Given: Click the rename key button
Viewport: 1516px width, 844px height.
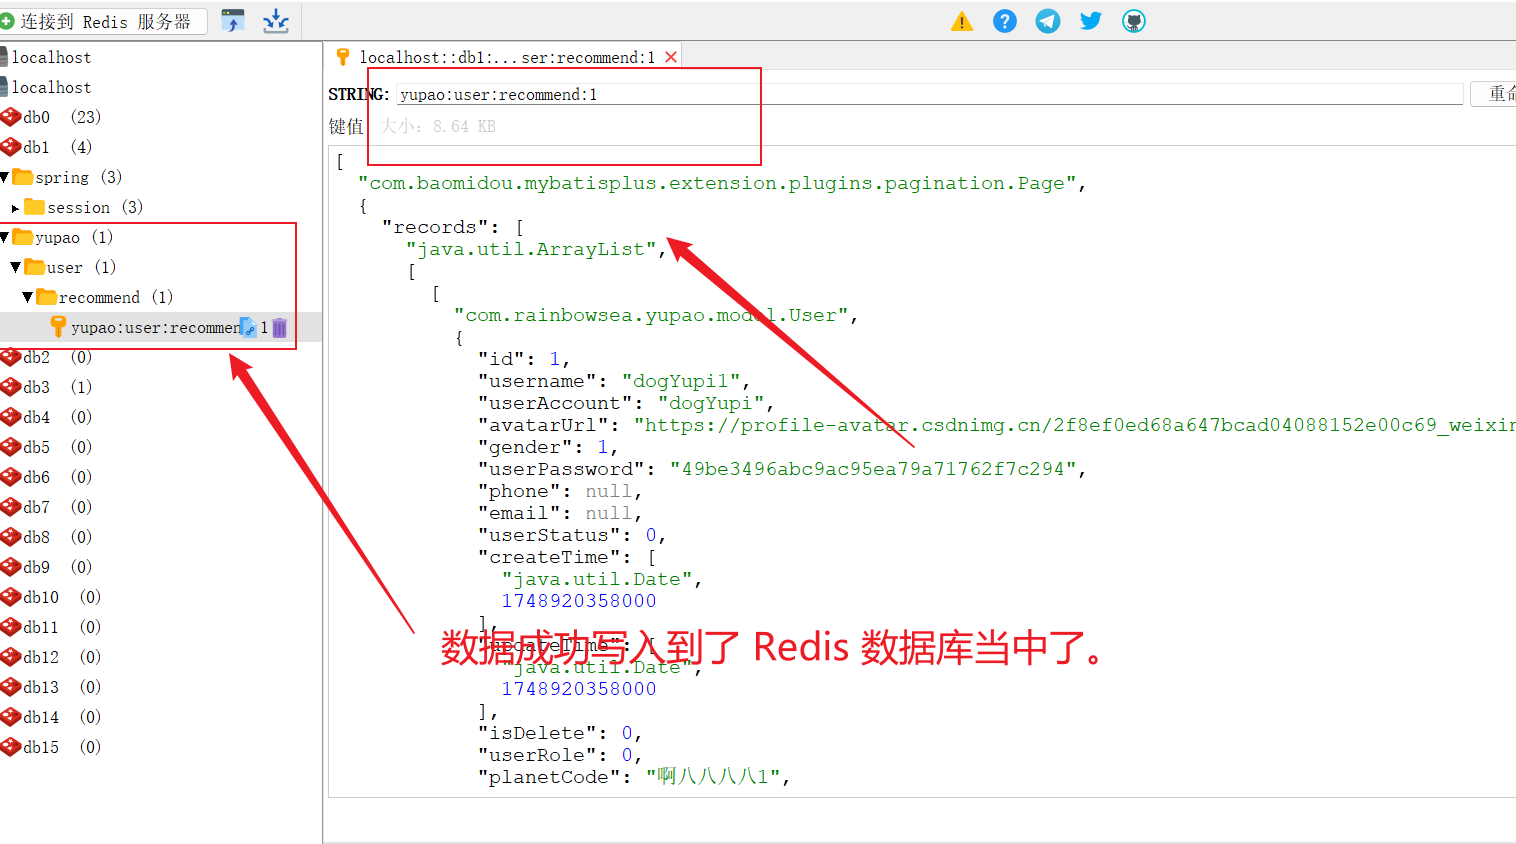Looking at the screenshot, I should pyautogui.click(x=1497, y=94).
